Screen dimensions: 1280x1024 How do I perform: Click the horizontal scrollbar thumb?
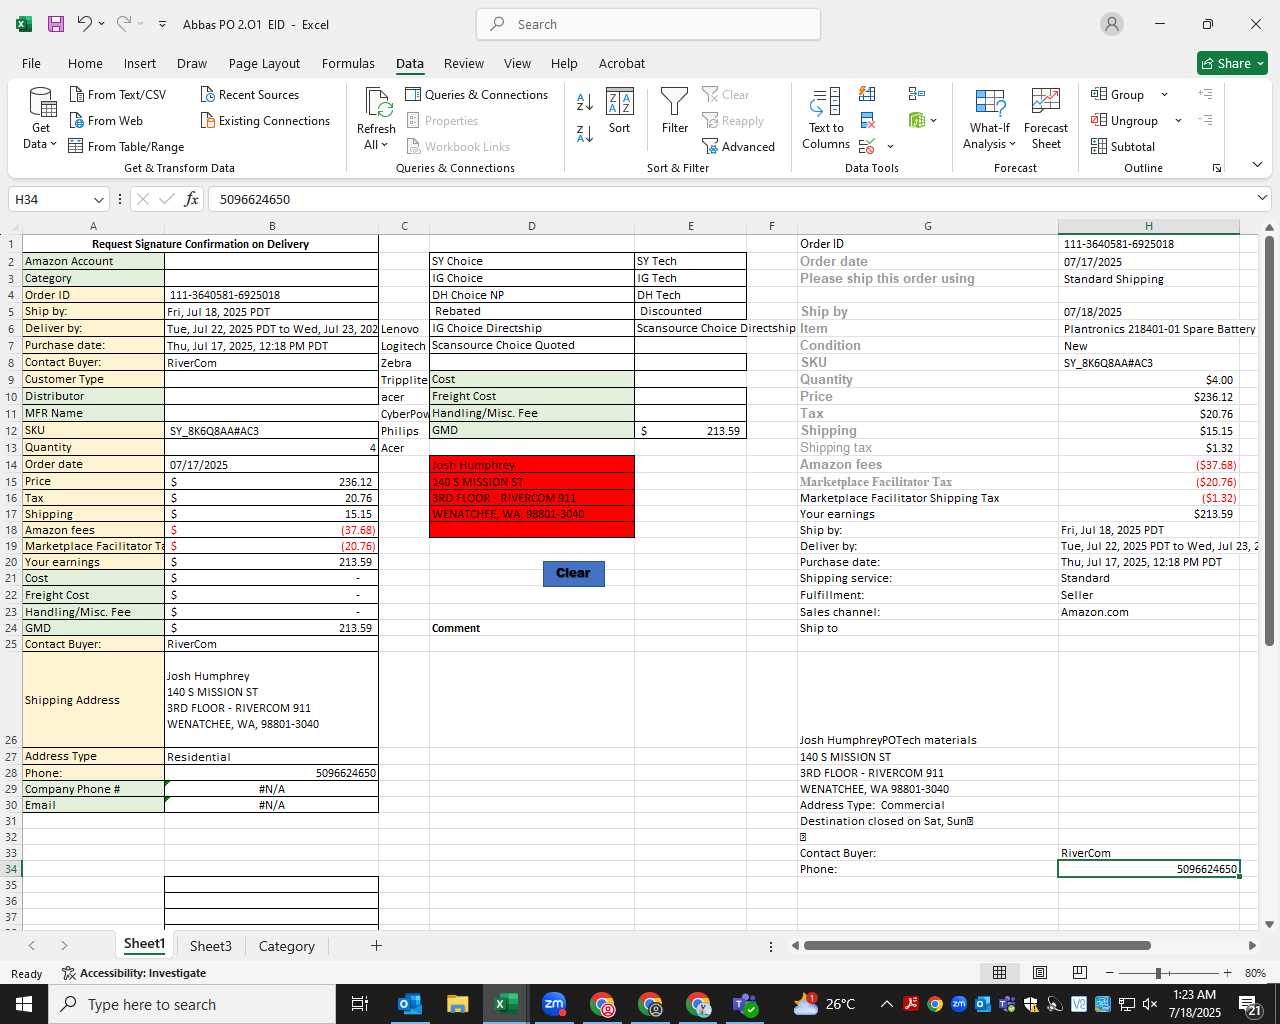977,945
